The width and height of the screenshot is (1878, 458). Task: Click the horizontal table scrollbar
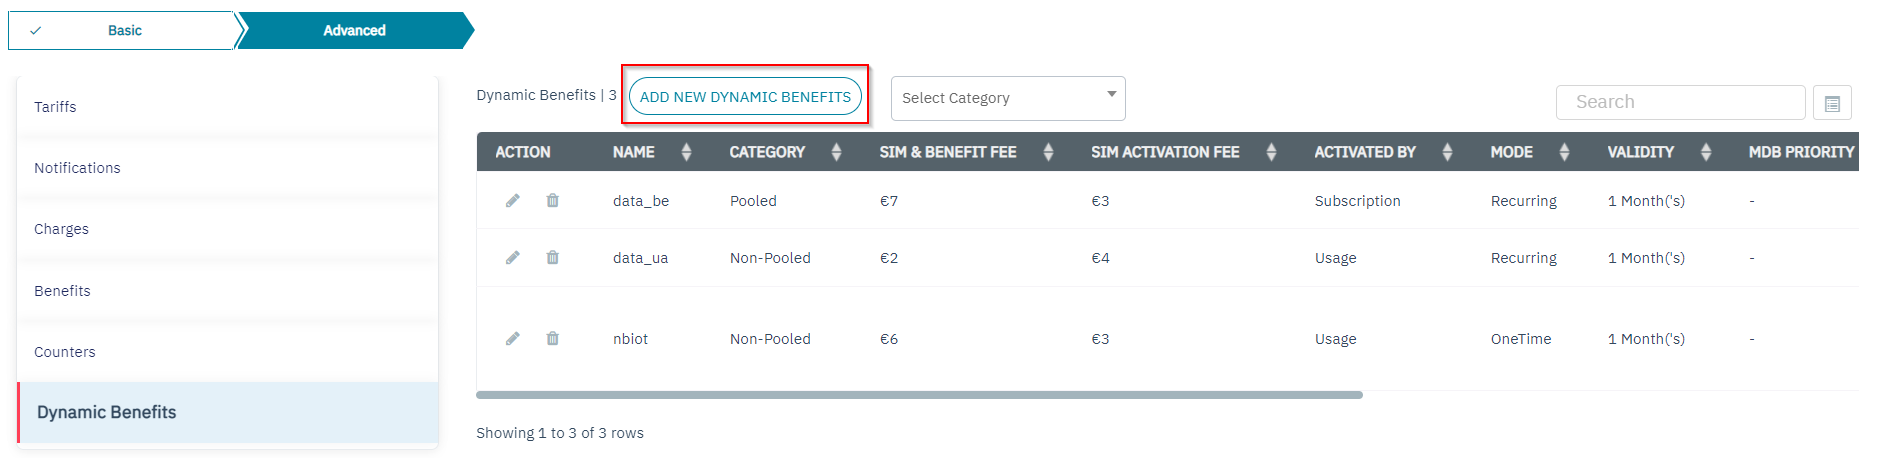(x=919, y=395)
